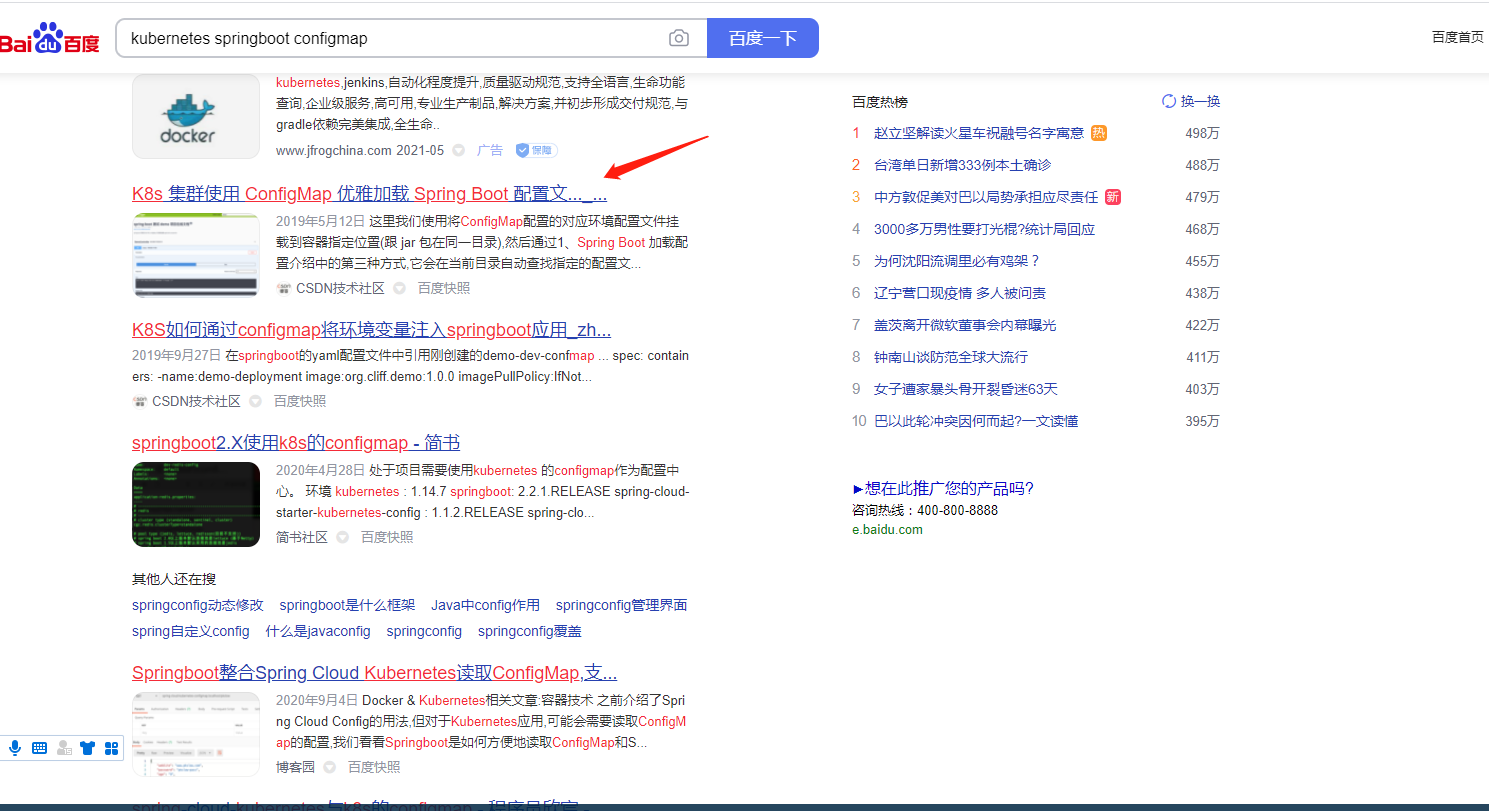Open hot item 中方敦促美对巴以局势承担应尽责任

pyautogui.click(x=986, y=197)
